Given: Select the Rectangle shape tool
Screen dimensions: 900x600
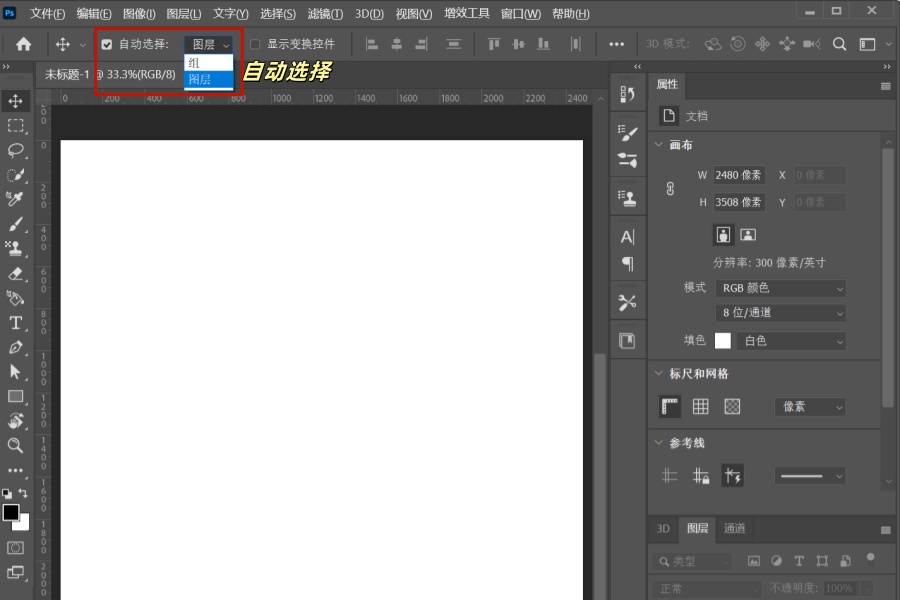Looking at the screenshot, I should coord(15,396).
